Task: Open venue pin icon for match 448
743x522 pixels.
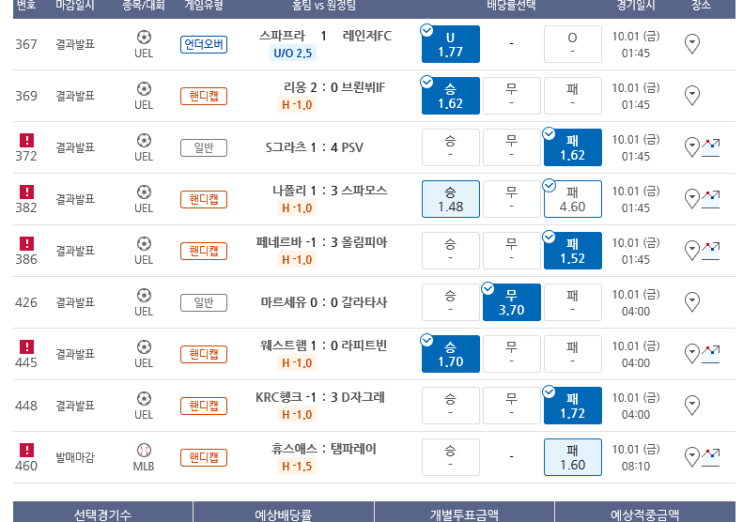Action: pyautogui.click(x=692, y=405)
